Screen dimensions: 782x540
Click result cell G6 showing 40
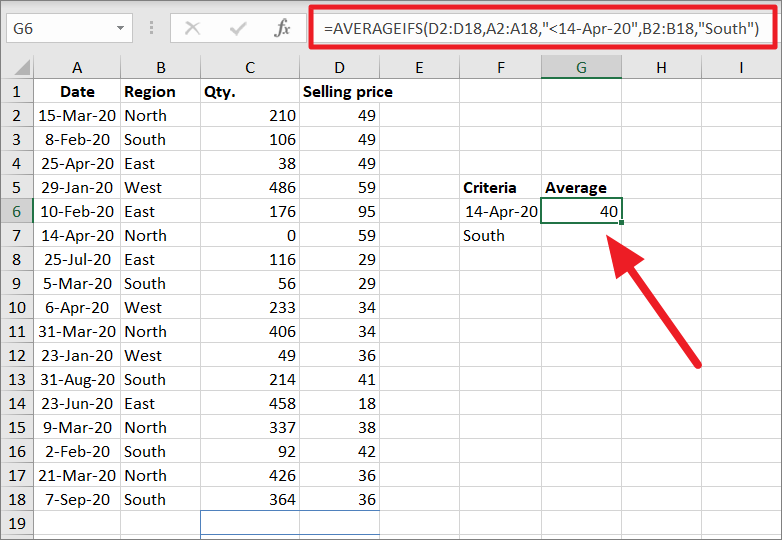[582, 211]
